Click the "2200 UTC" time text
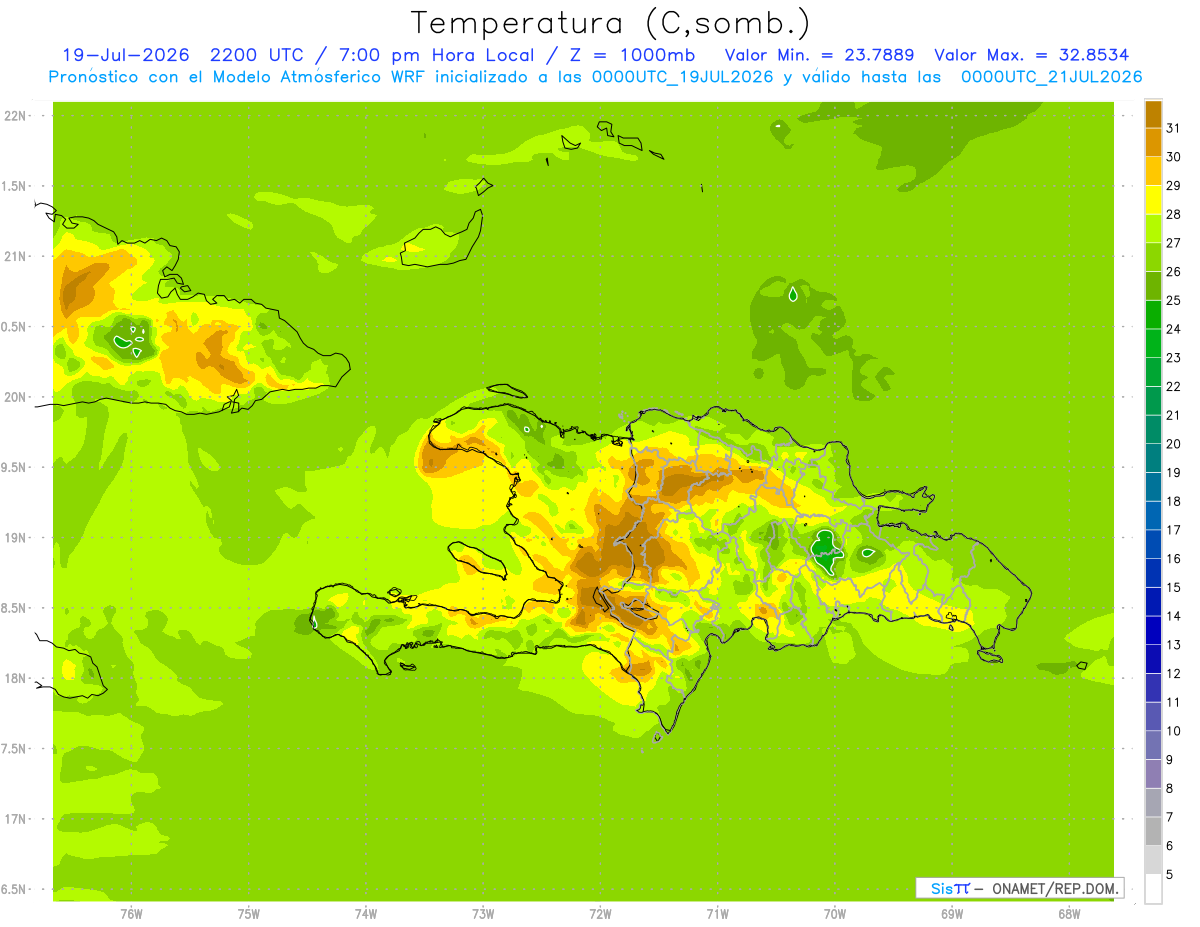The width and height of the screenshot is (1200, 927). (260, 55)
